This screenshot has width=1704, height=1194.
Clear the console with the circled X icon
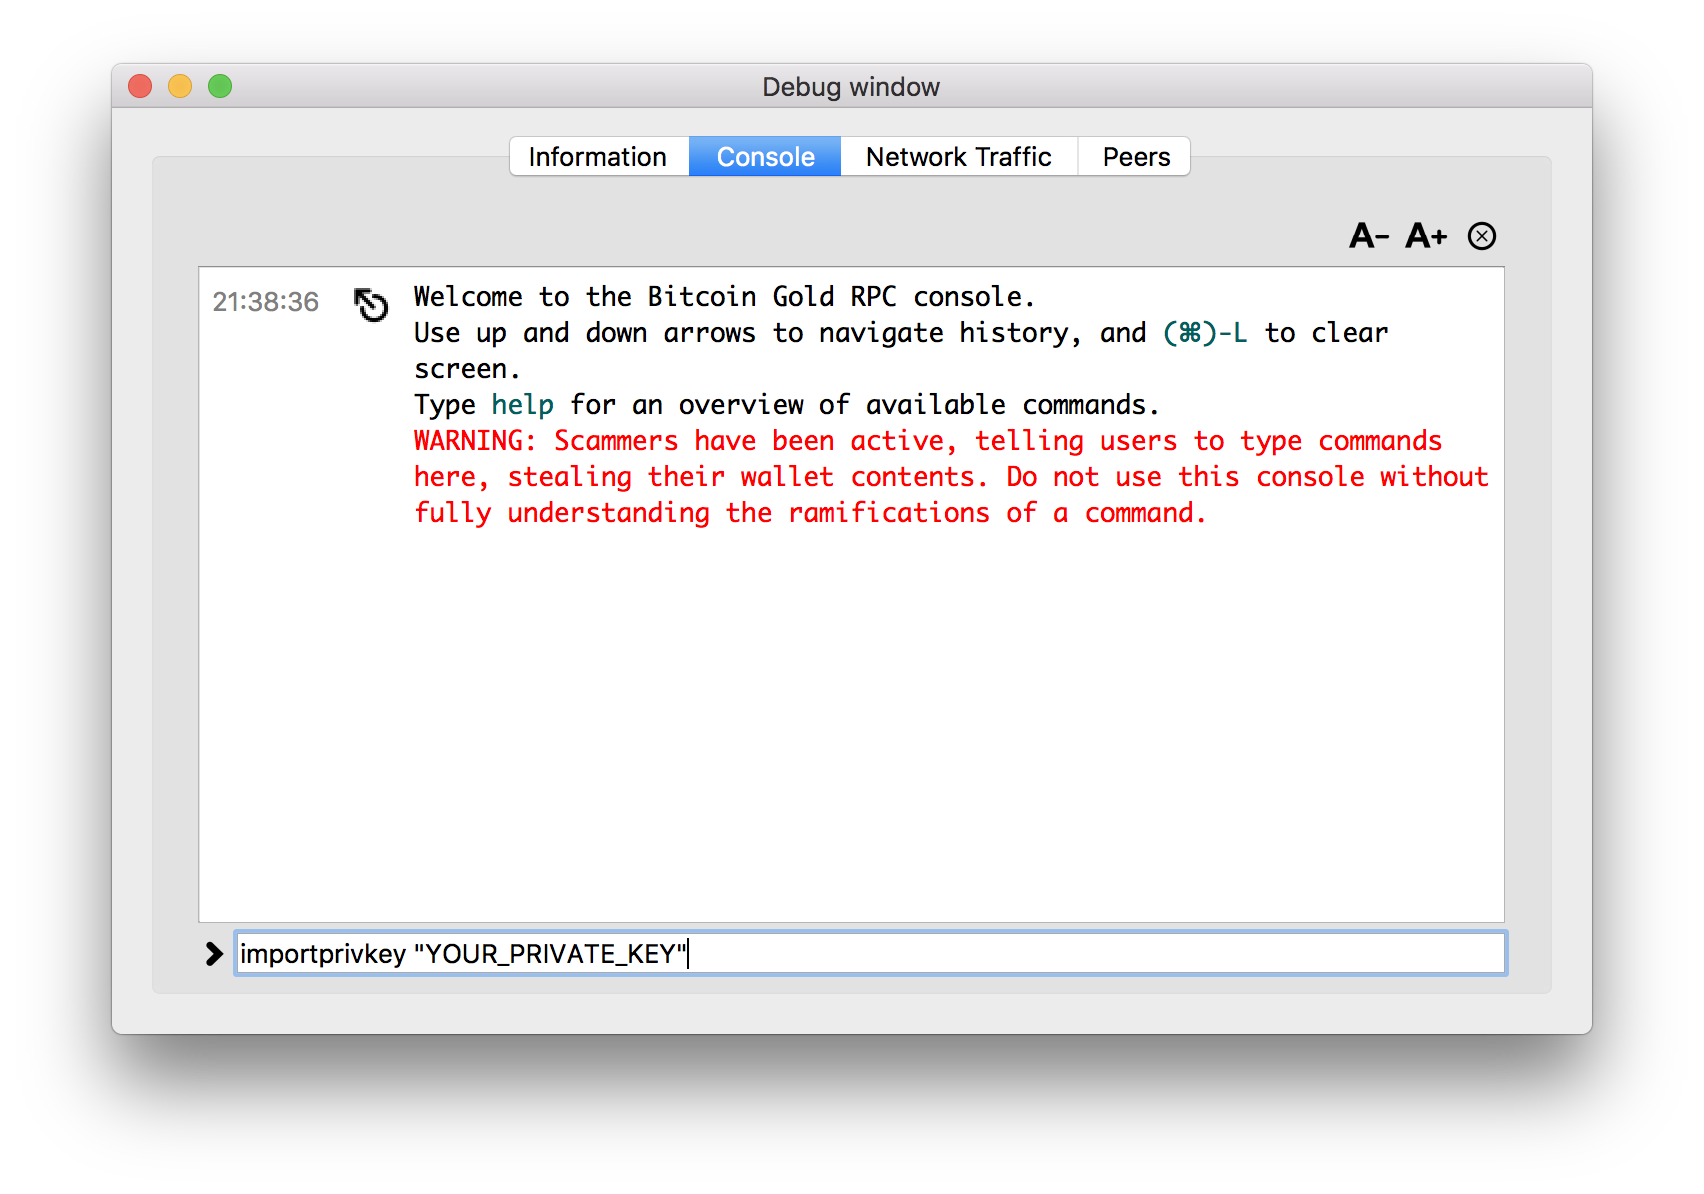coord(1482,236)
